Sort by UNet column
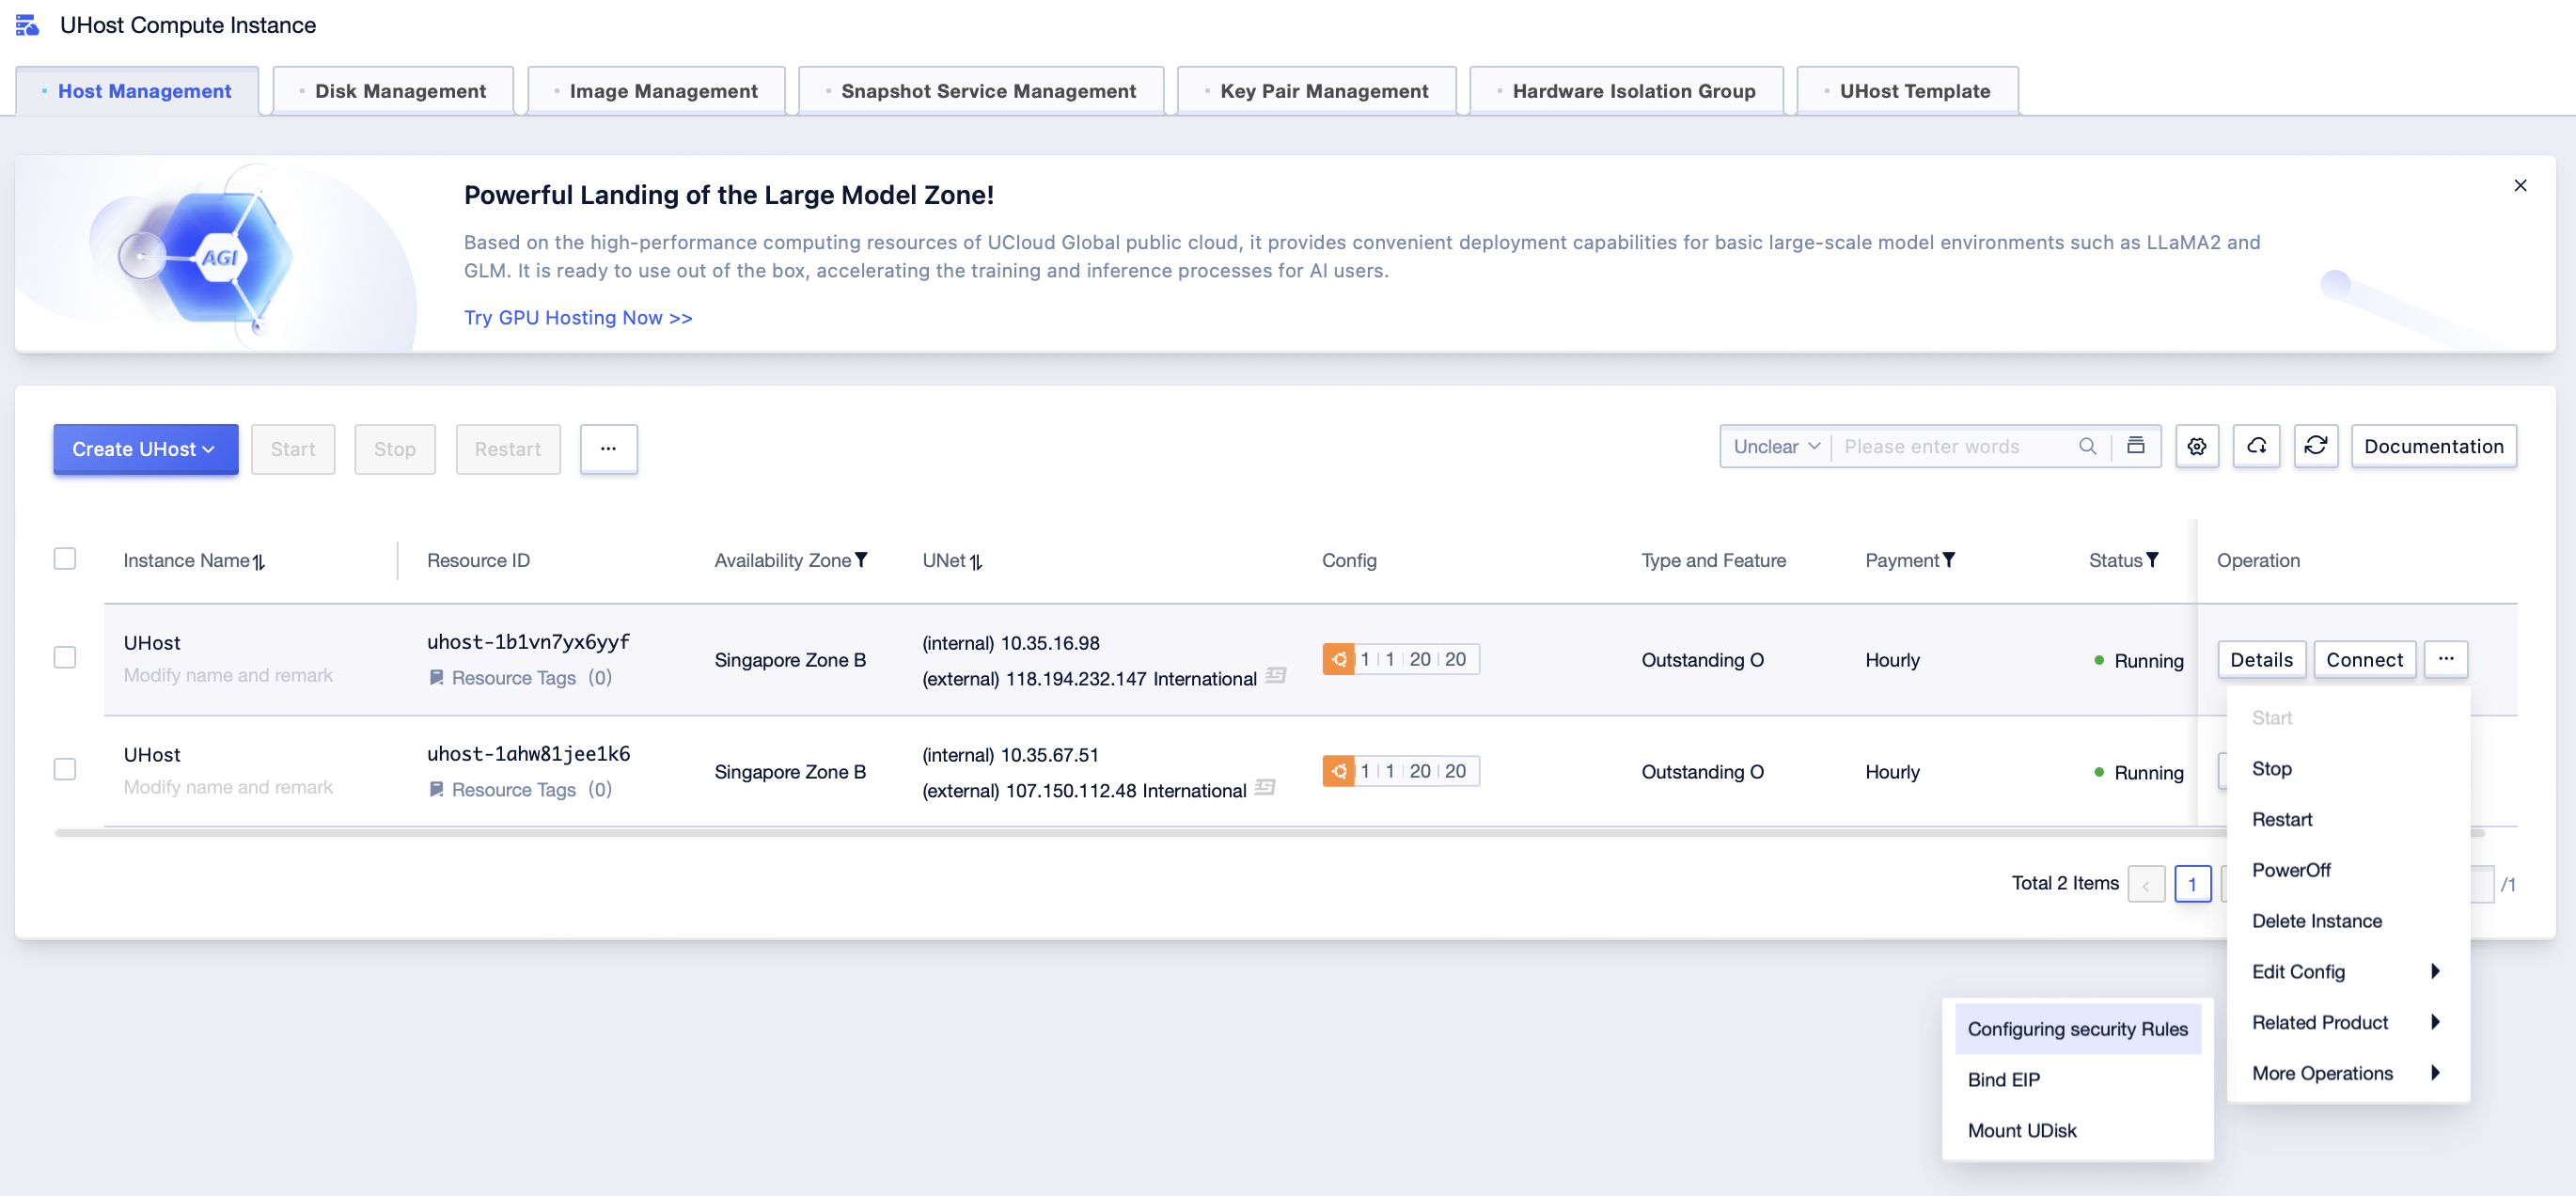The height and width of the screenshot is (1196, 2576). tap(976, 562)
